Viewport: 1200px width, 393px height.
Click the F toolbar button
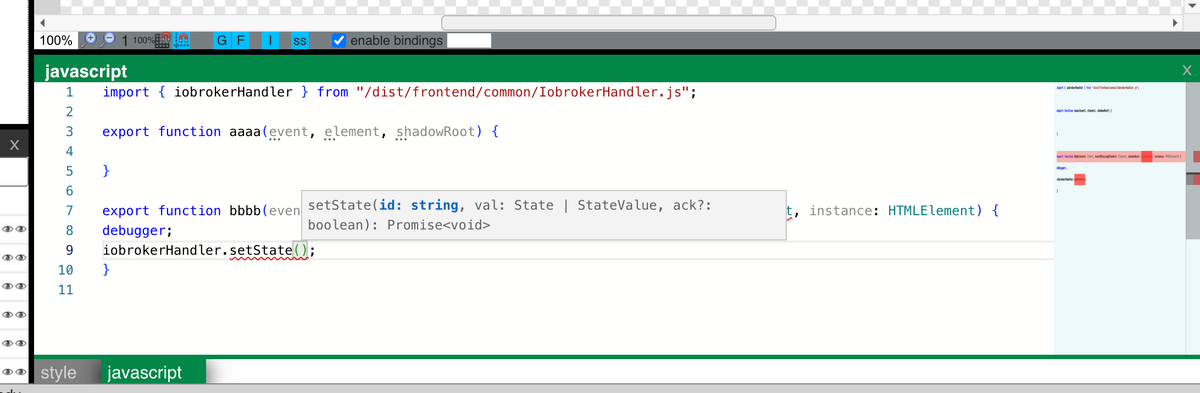(x=240, y=41)
